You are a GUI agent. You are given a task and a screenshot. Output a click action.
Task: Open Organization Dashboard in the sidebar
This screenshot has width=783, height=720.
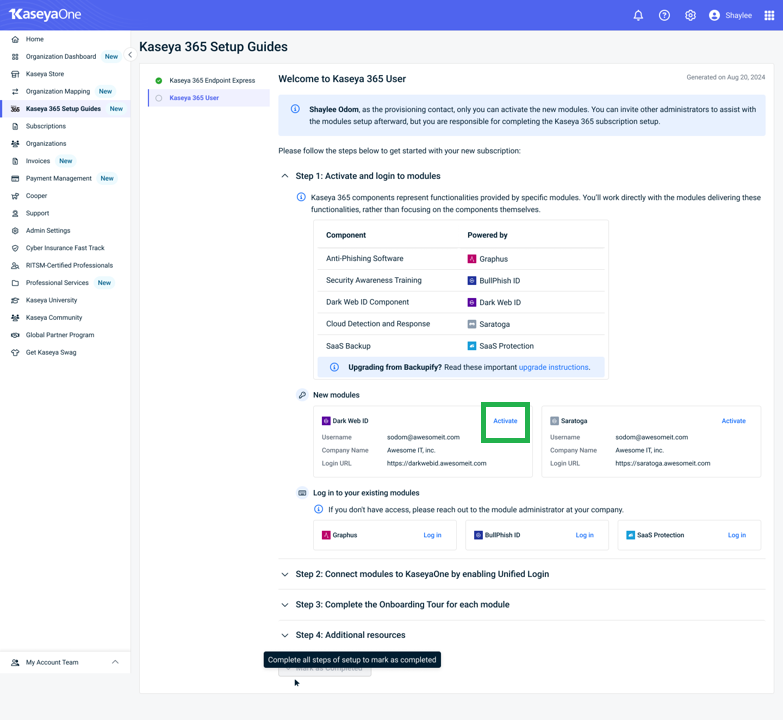[x=61, y=57]
